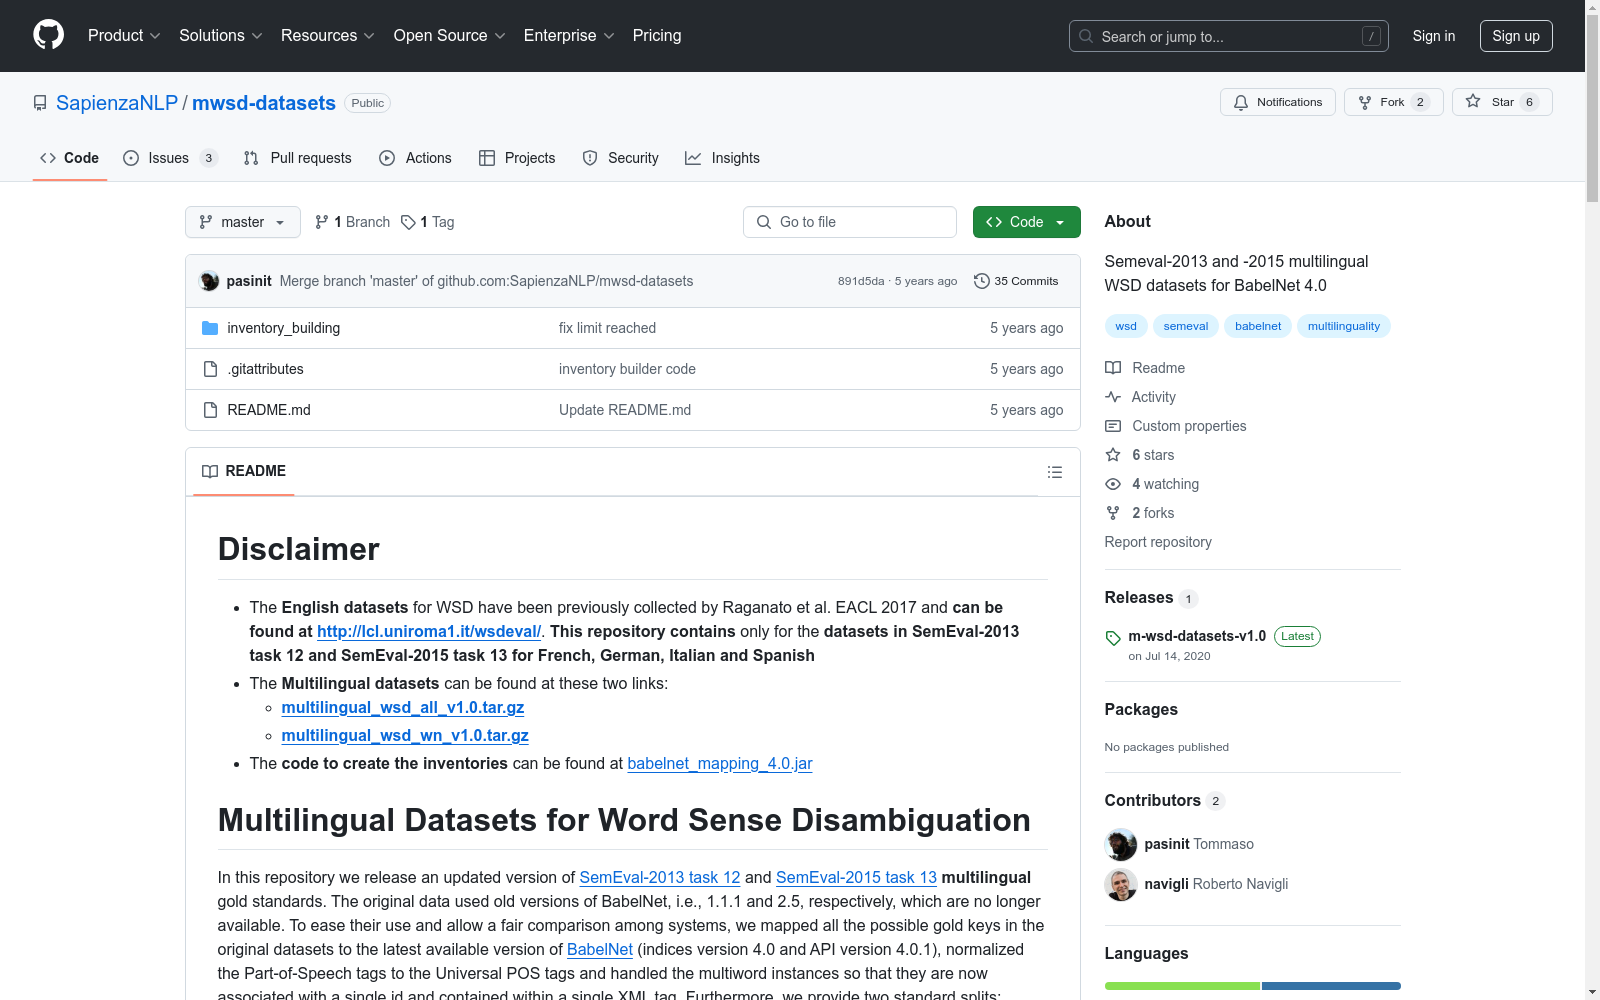Select the Code tab
Image resolution: width=1600 pixels, height=1000 pixels.
[x=69, y=158]
